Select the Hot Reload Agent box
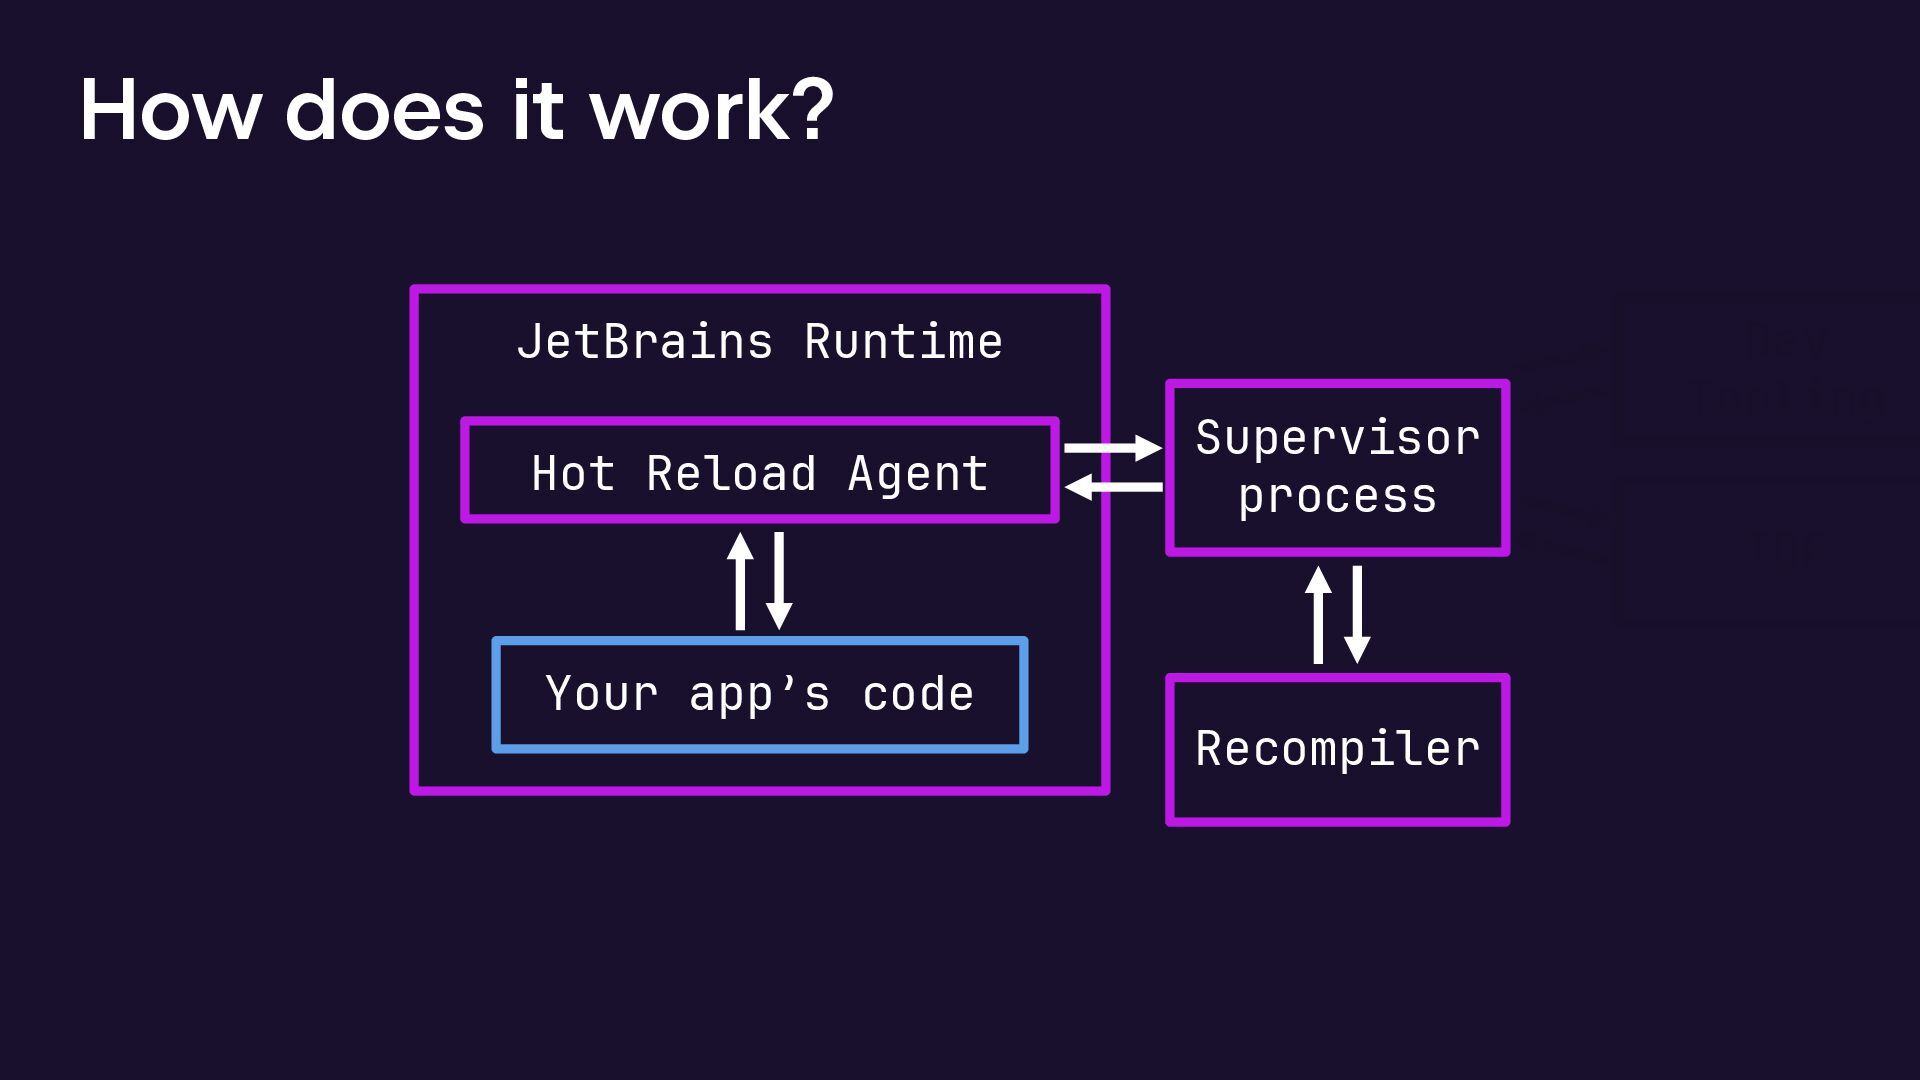 pyautogui.click(x=760, y=471)
